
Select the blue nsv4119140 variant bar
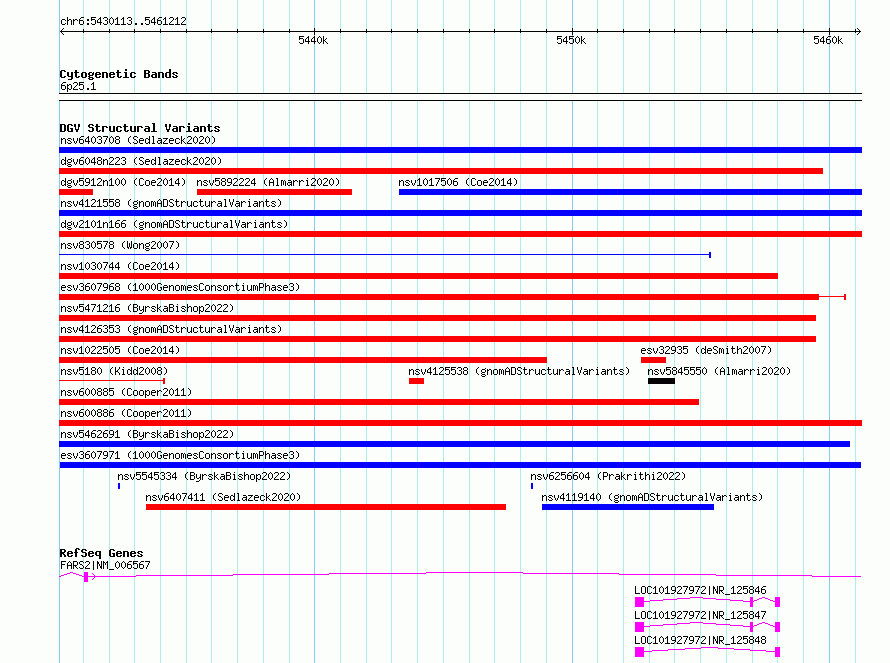tap(628, 507)
